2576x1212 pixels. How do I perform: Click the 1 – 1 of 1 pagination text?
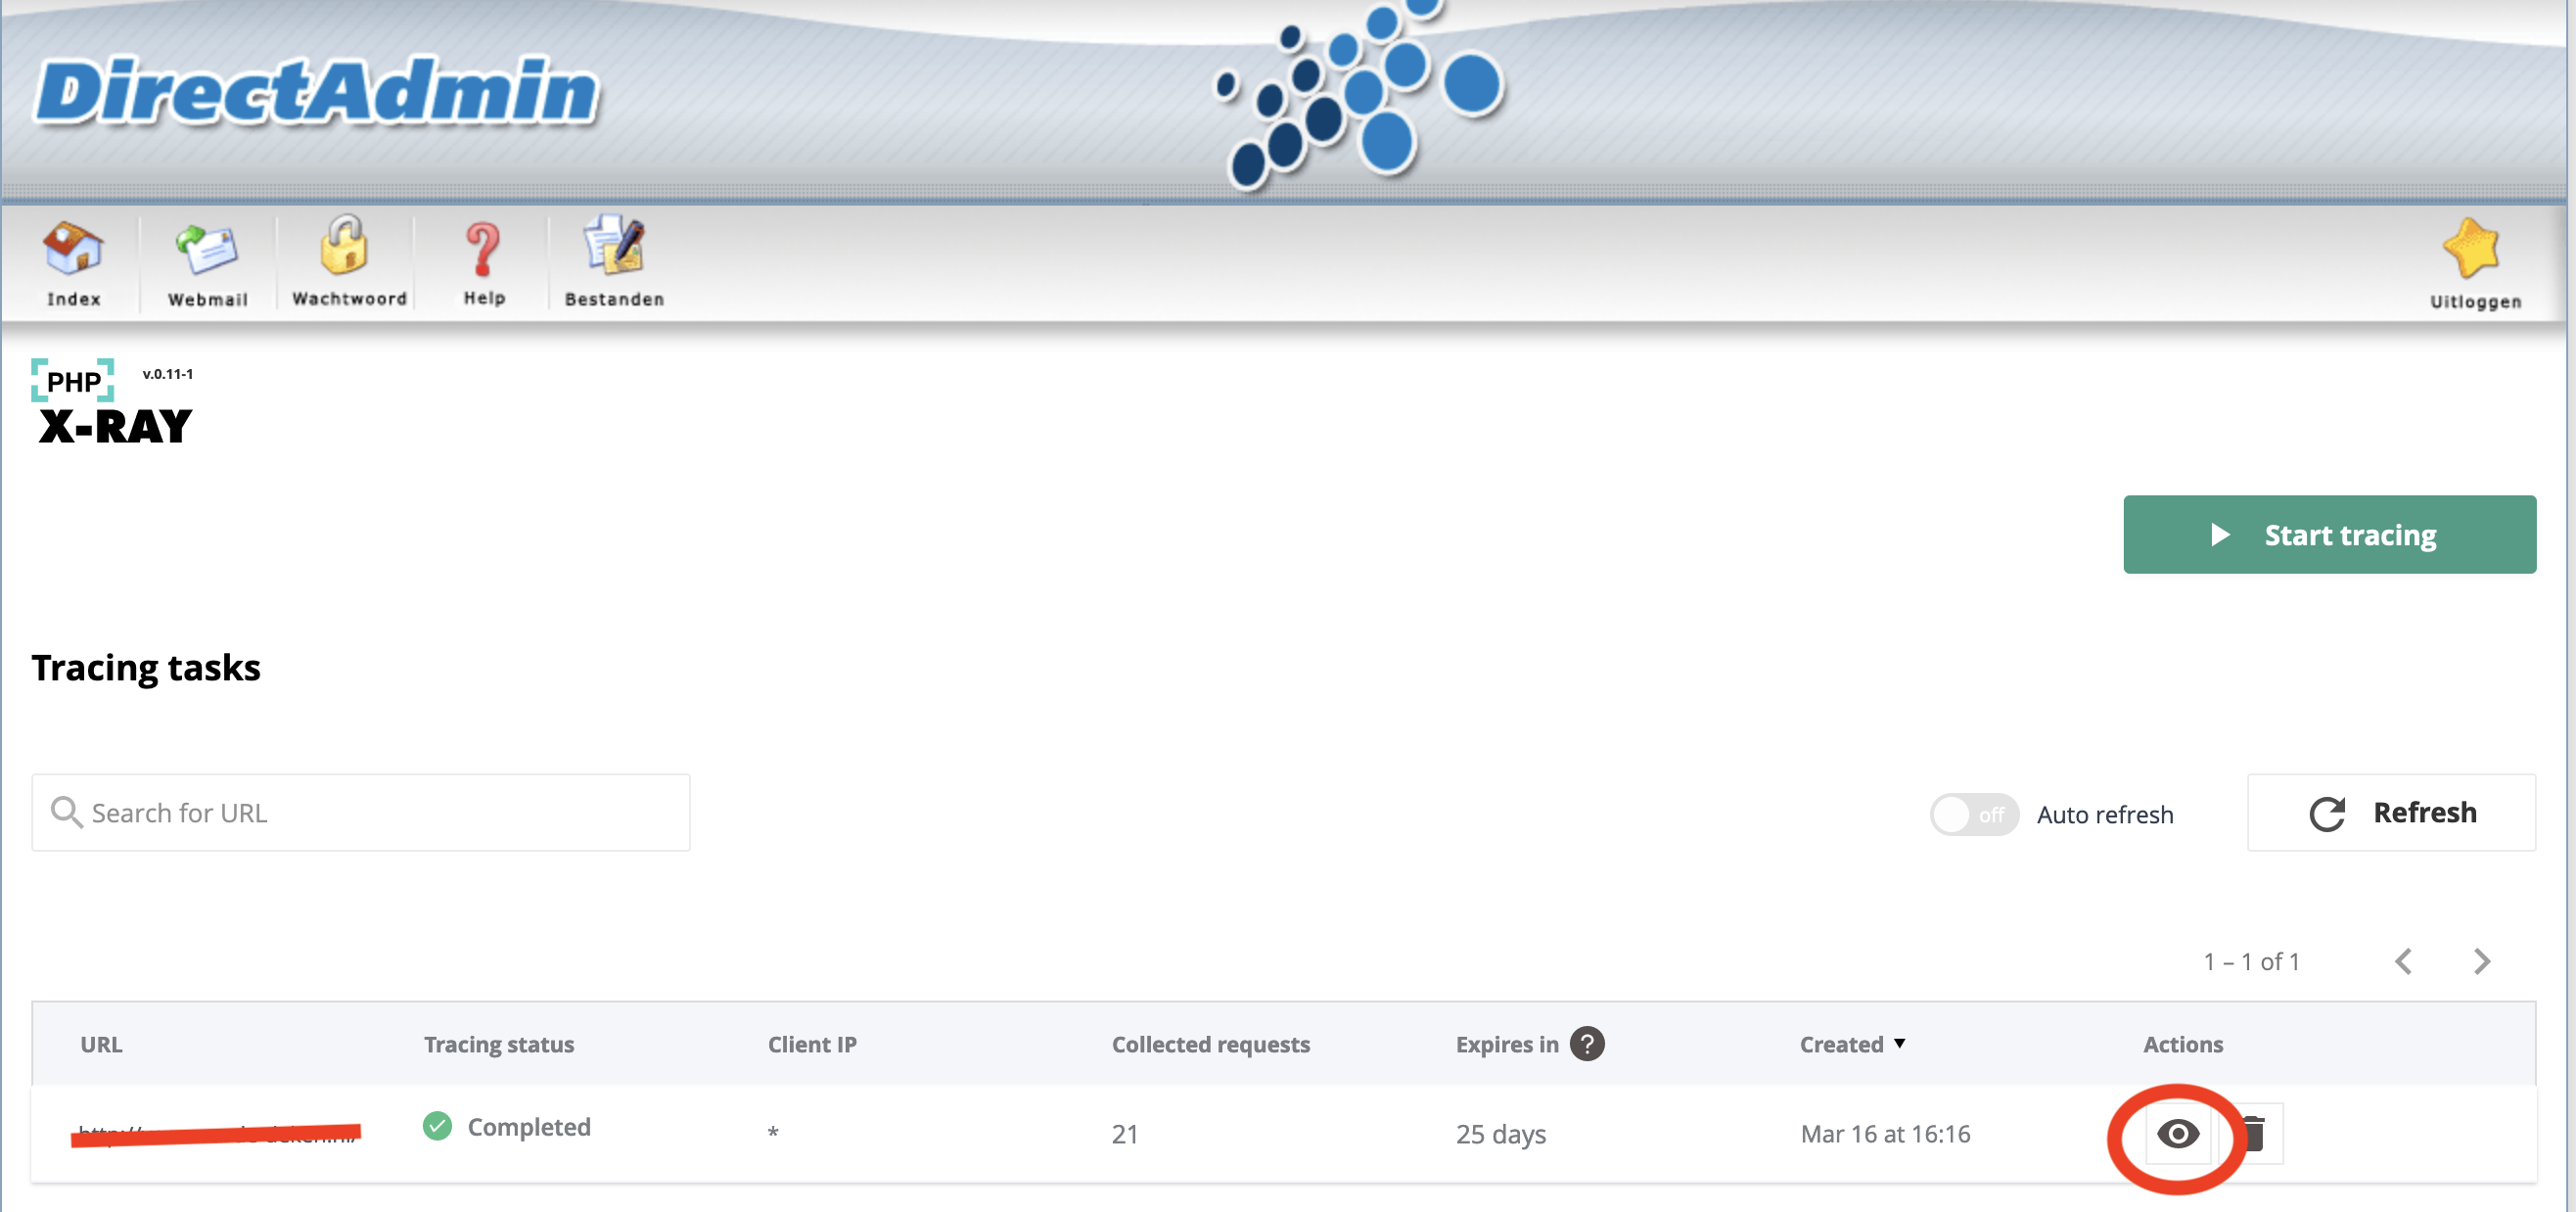[x=2251, y=962]
